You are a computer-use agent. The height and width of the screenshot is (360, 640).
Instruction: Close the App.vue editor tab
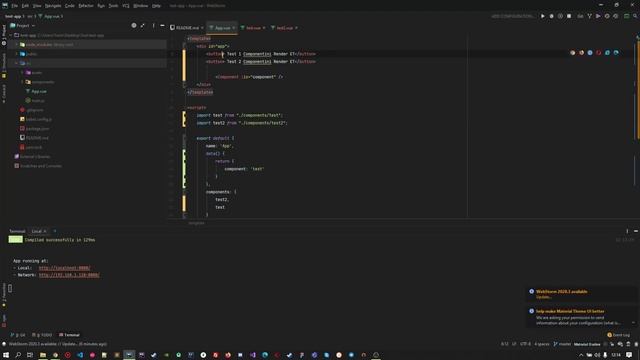(x=234, y=28)
